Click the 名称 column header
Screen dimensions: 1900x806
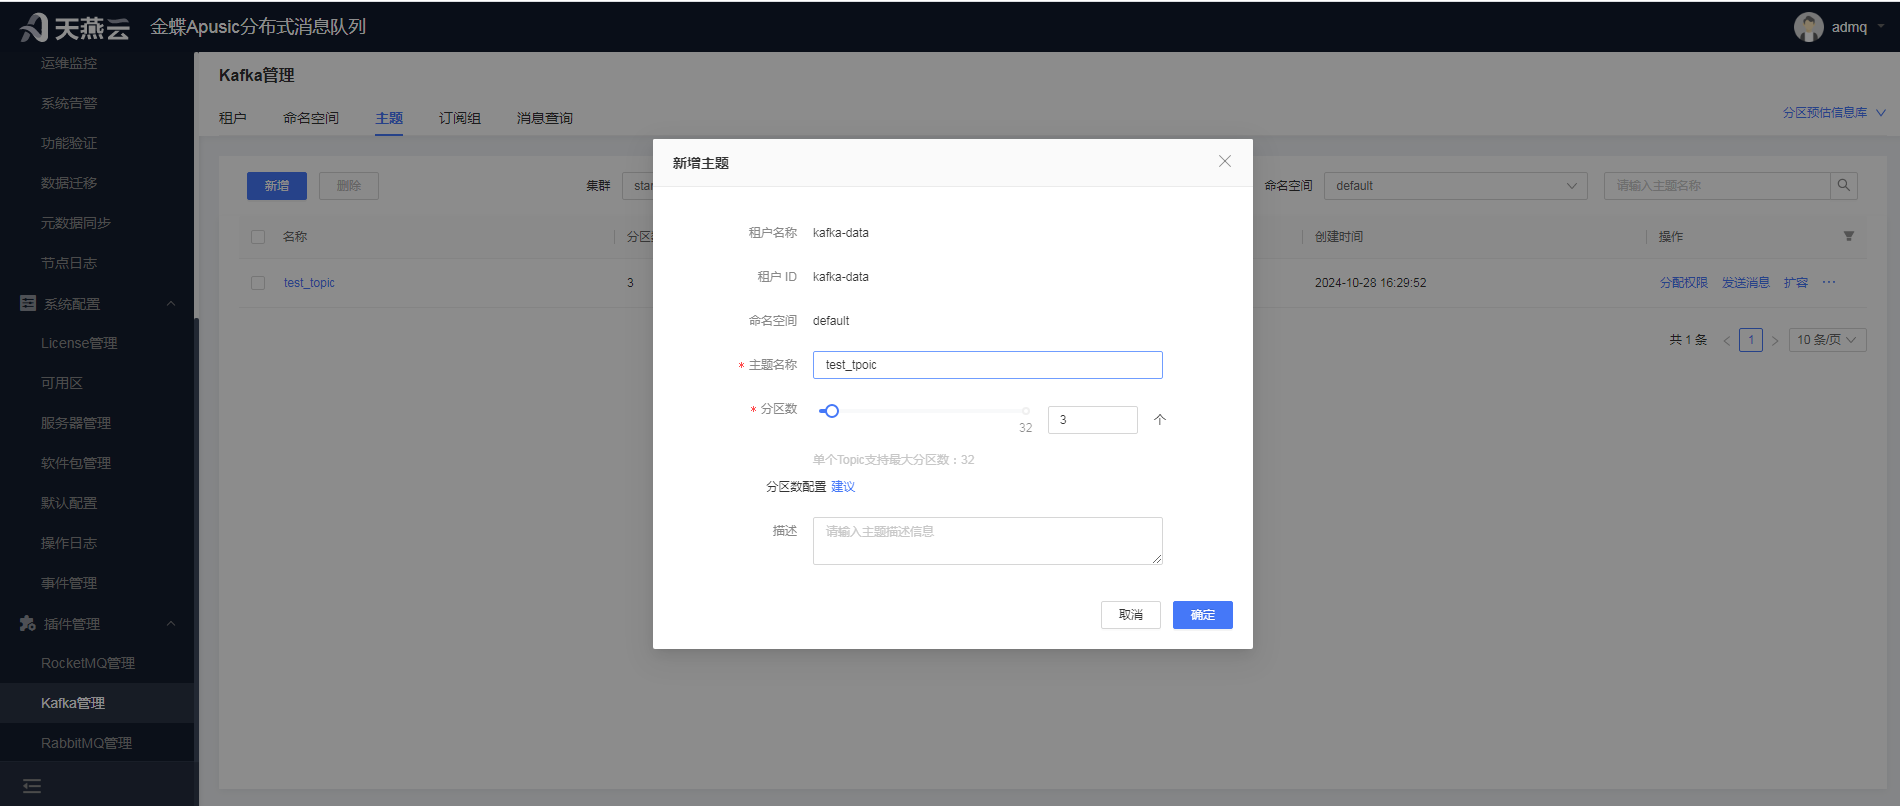295,237
